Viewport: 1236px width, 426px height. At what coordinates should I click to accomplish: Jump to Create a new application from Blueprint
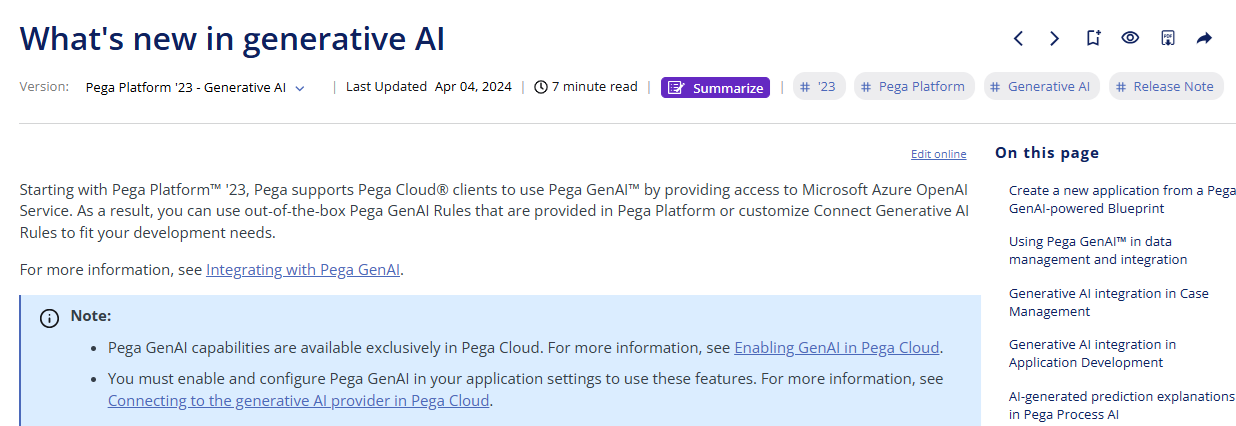[1122, 200]
